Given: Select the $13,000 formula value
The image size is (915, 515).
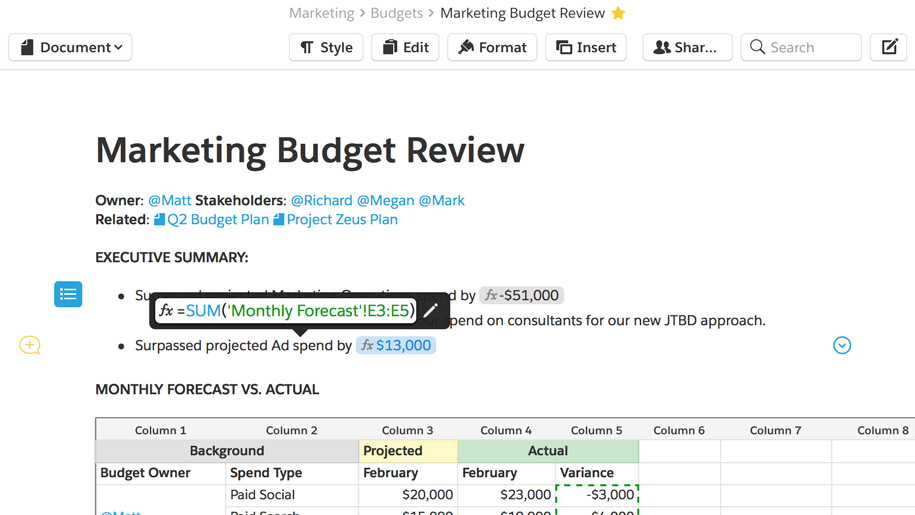Looking at the screenshot, I should point(396,345).
